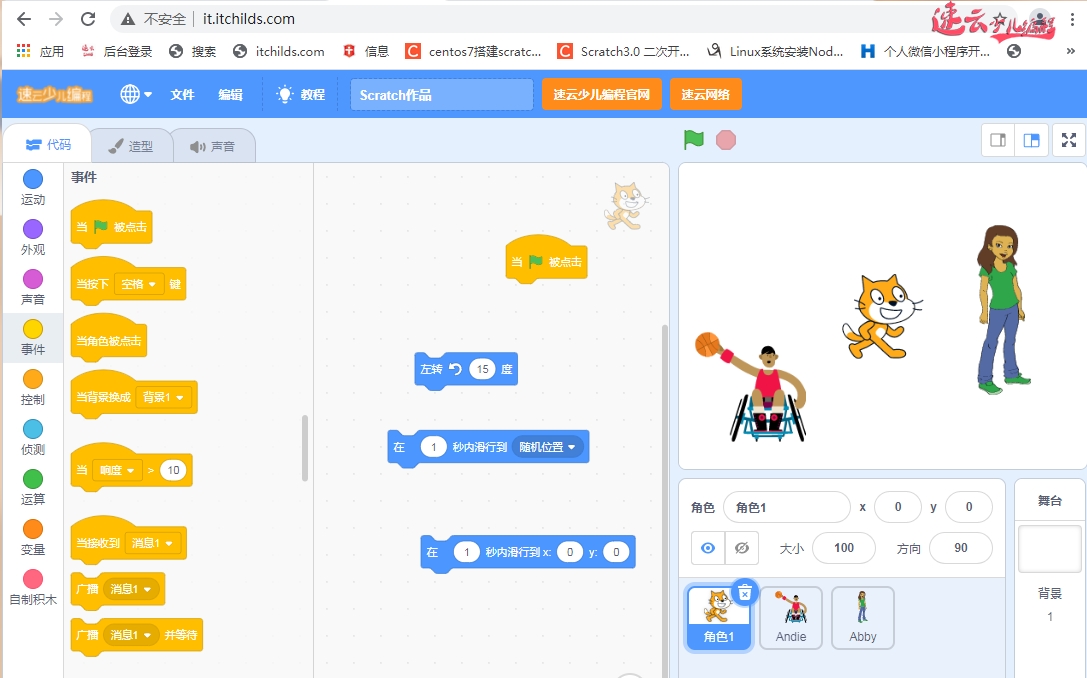Switch to small stage layout

(x=997, y=140)
